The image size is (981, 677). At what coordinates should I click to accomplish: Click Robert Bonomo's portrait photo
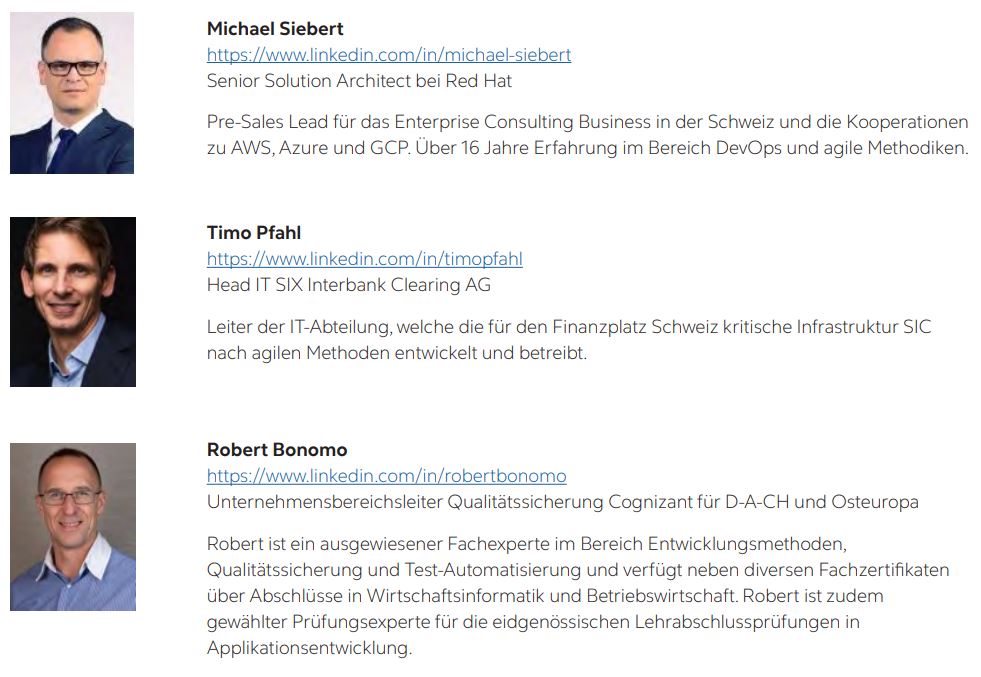(x=73, y=527)
